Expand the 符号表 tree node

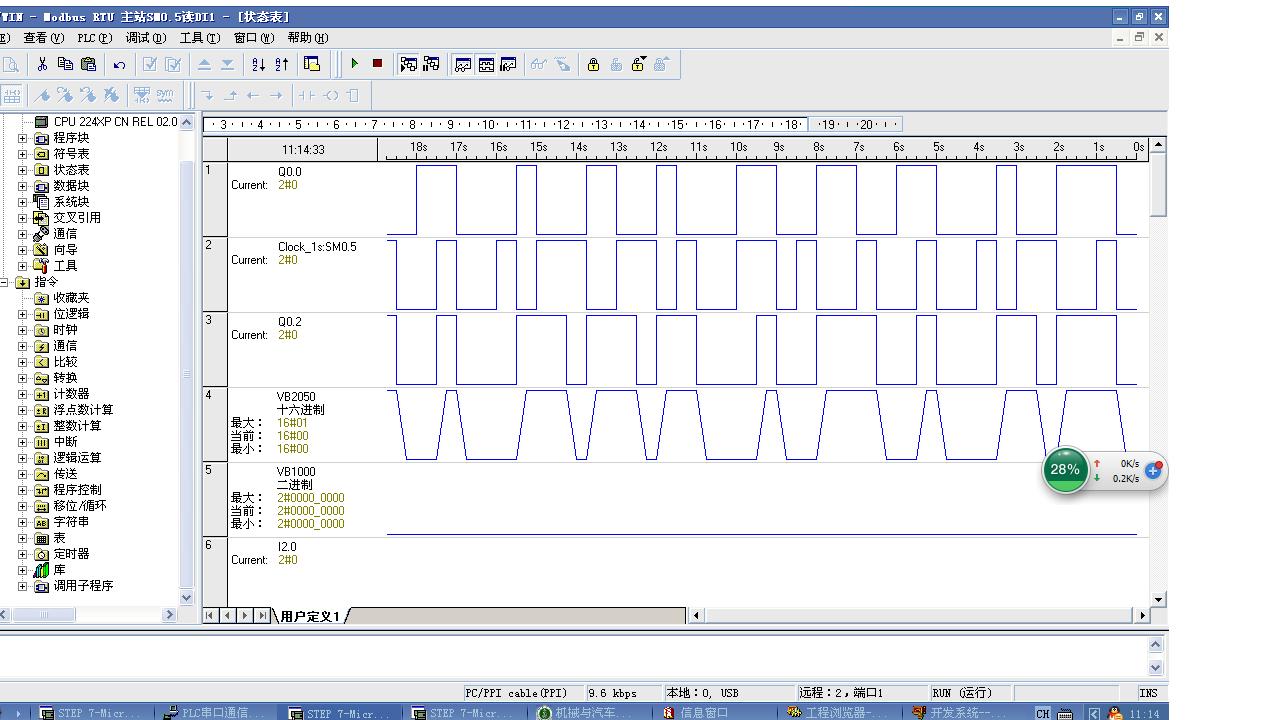click(23, 154)
